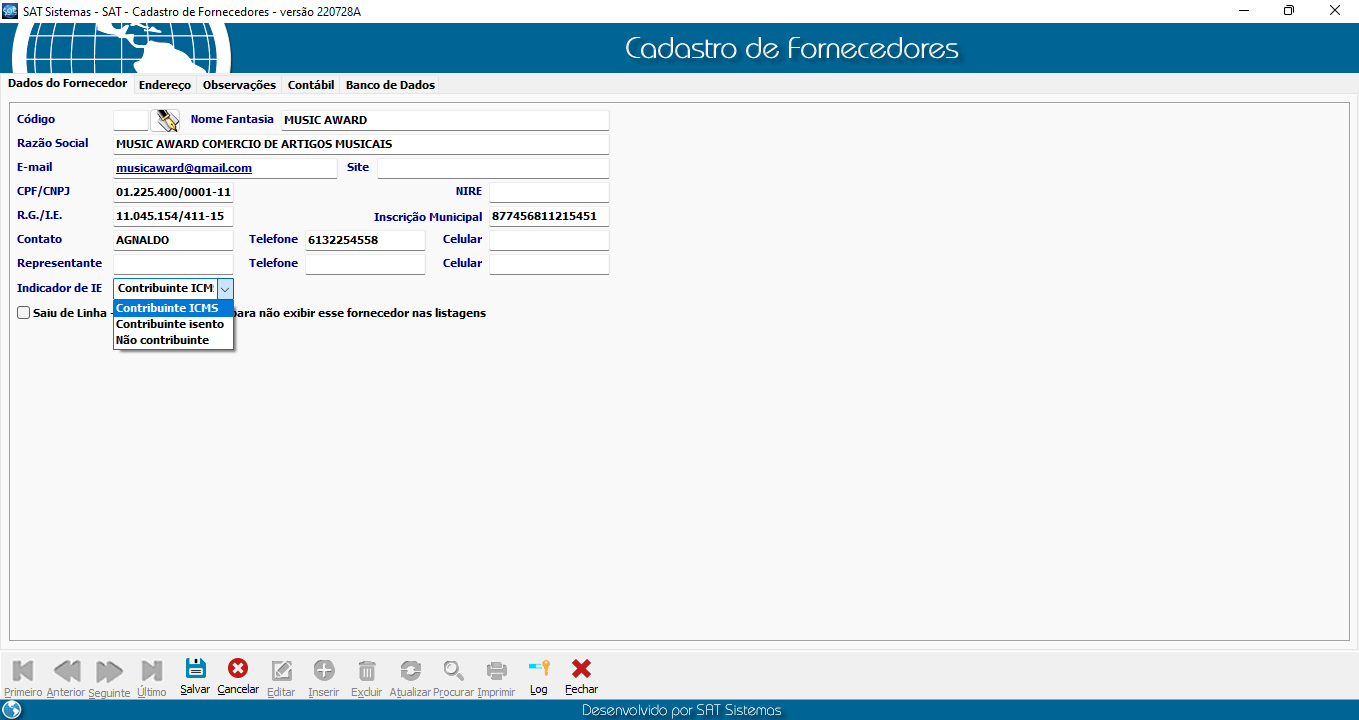Click the Excluir trash icon
The image size is (1359, 720).
pos(367,671)
